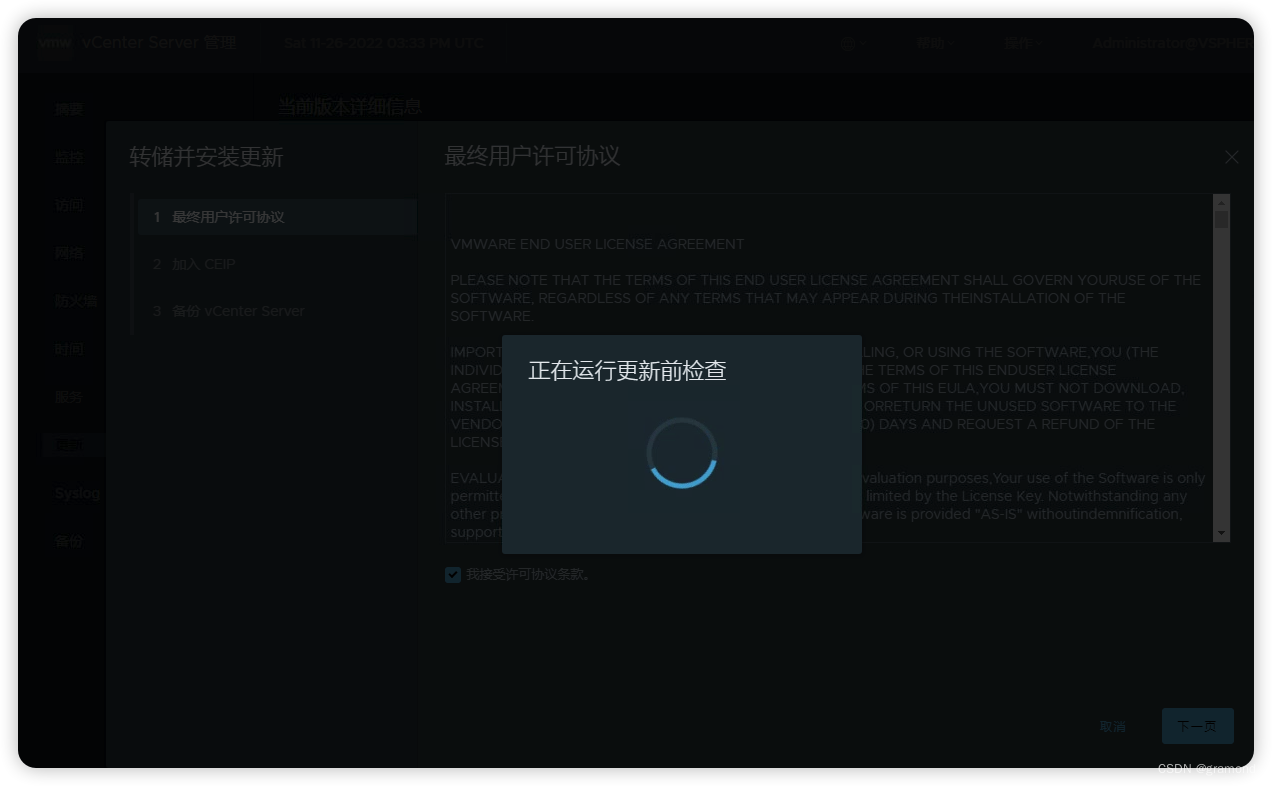Click the license text scrollbar up arrow
The width and height of the screenshot is (1272, 786).
point(1221,202)
